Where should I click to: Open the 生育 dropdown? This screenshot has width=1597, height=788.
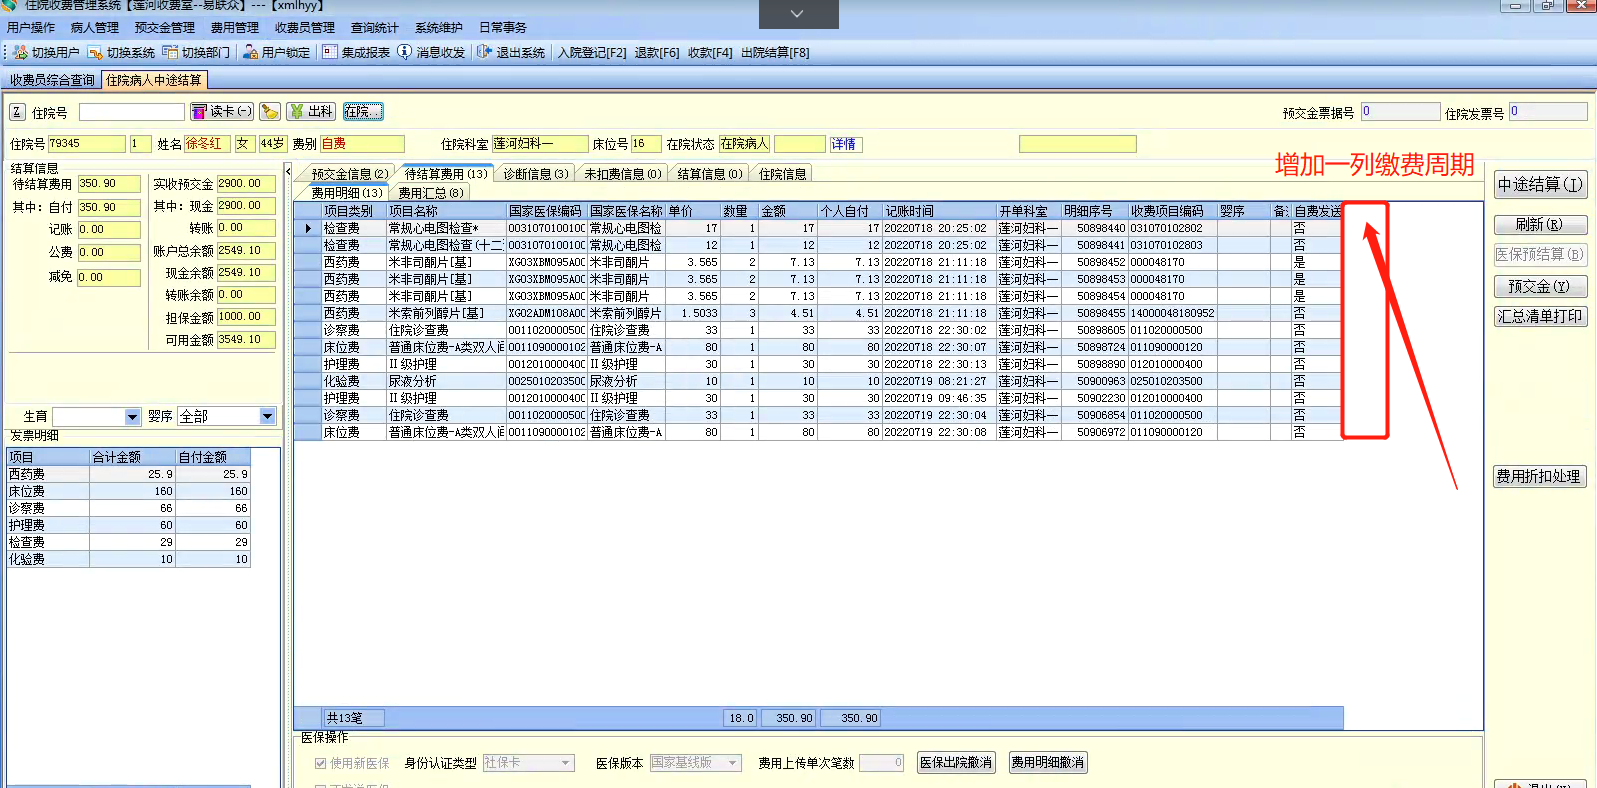[x=133, y=416]
